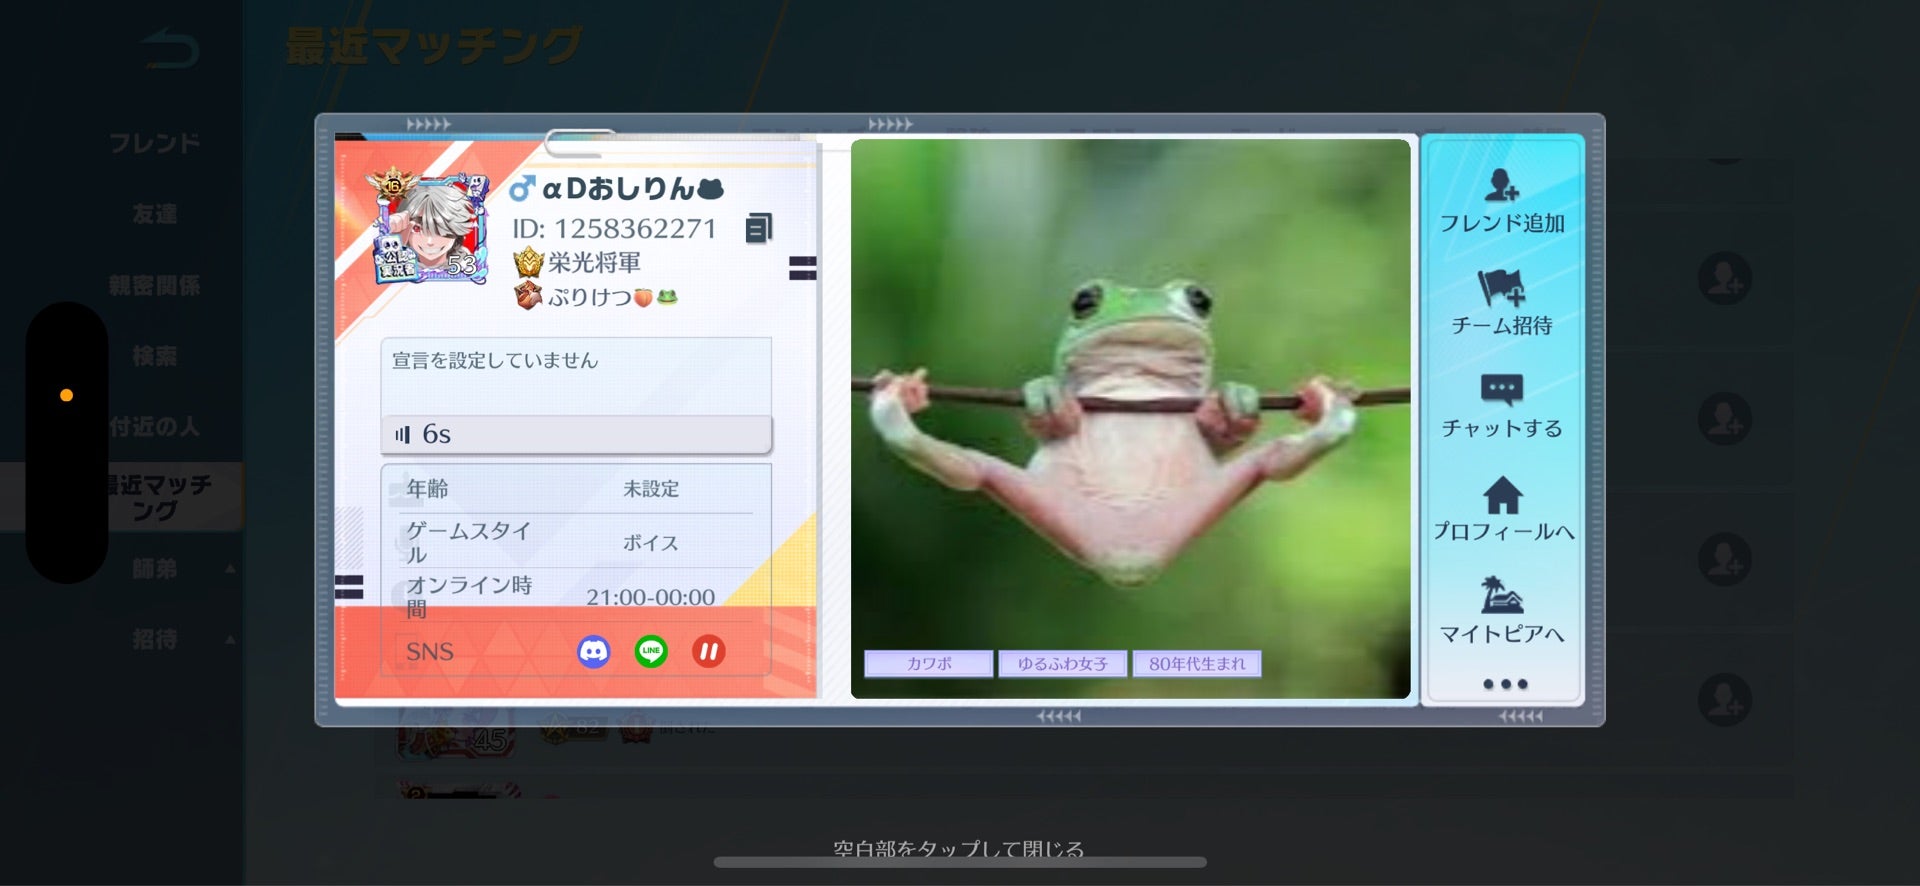Open the three-dots more menu
The width and height of the screenshot is (1920, 886).
coord(1505,684)
